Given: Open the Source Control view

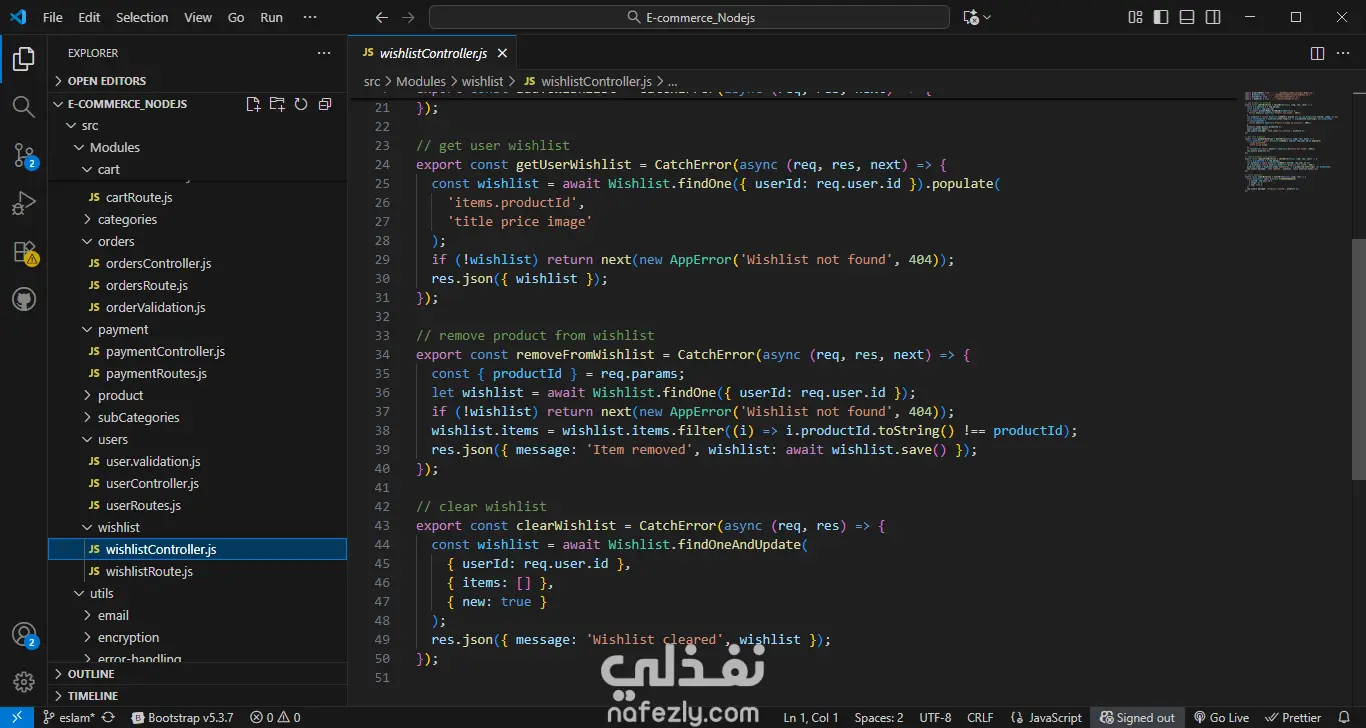Looking at the screenshot, I should pos(23,155).
